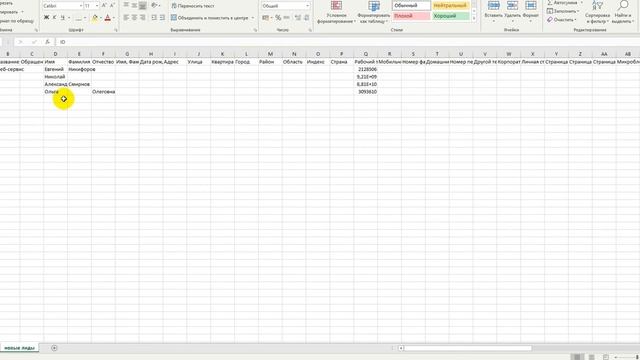Toggle bold (Ж) formatting

(x=46, y=18)
